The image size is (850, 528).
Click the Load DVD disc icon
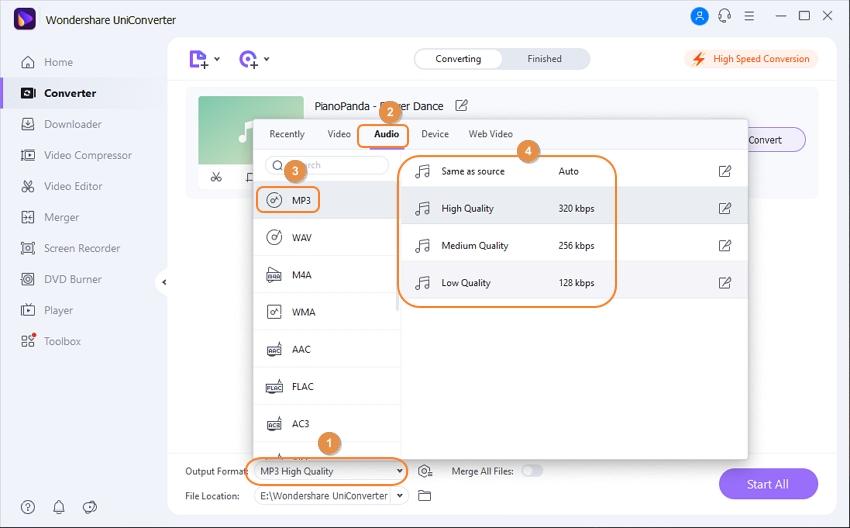(249, 59)
